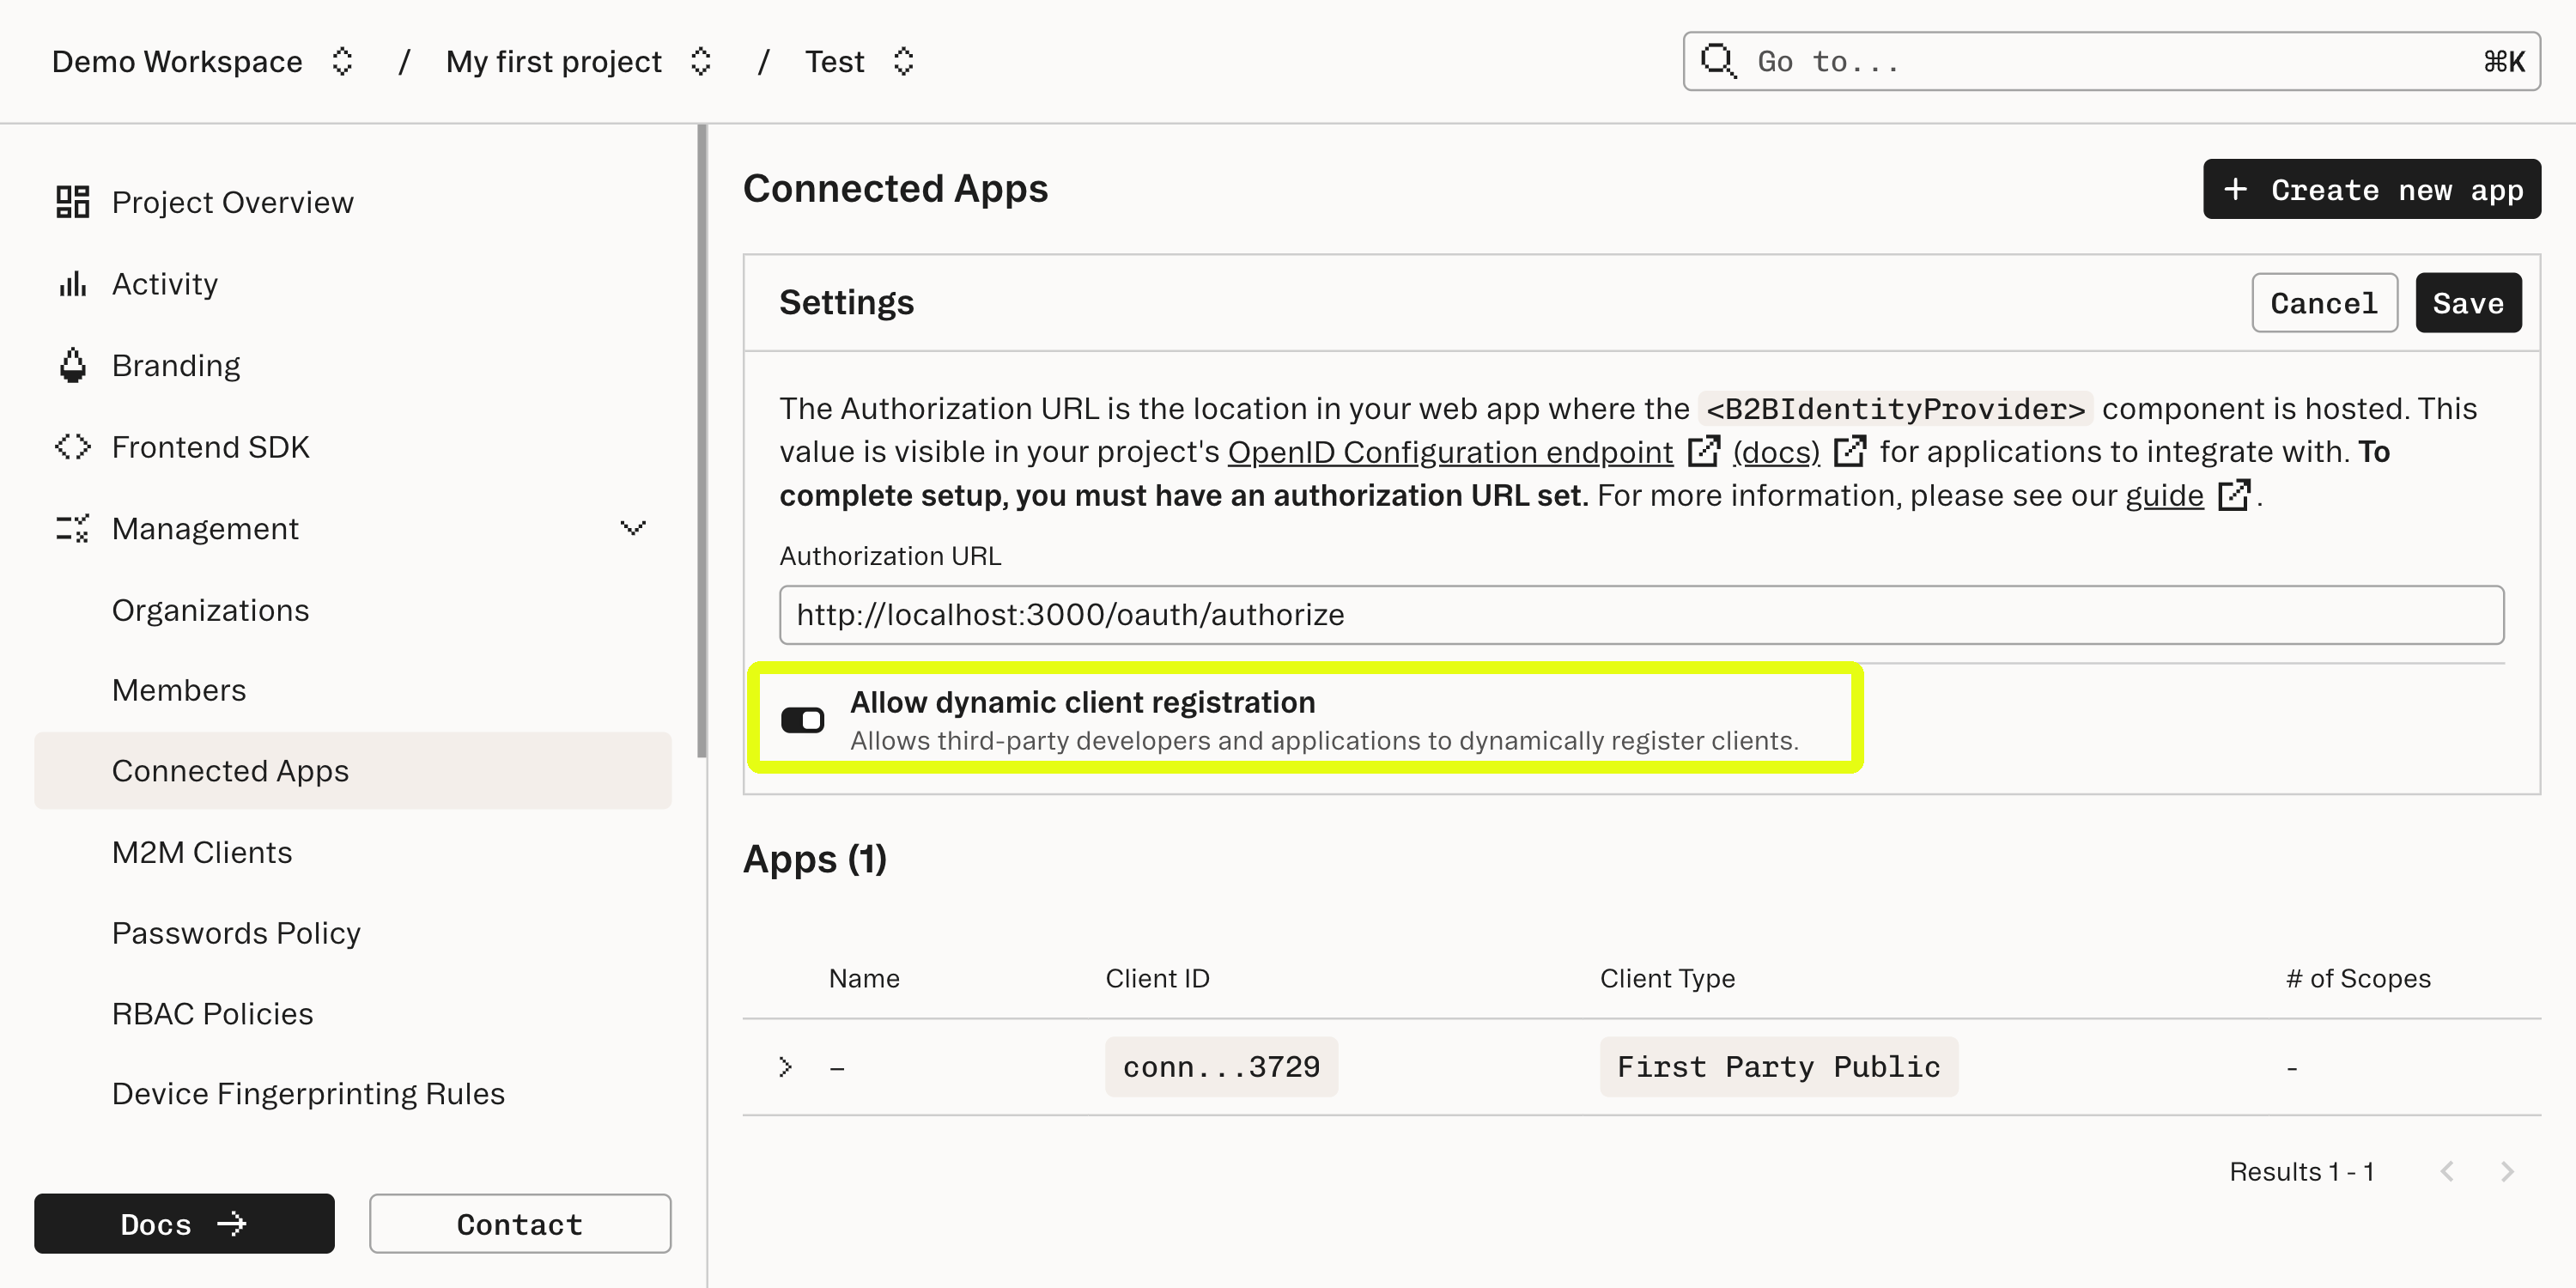Click the Contact button
The width and height of the screenshot is (2576, 1288).
tap(519, 1223)
